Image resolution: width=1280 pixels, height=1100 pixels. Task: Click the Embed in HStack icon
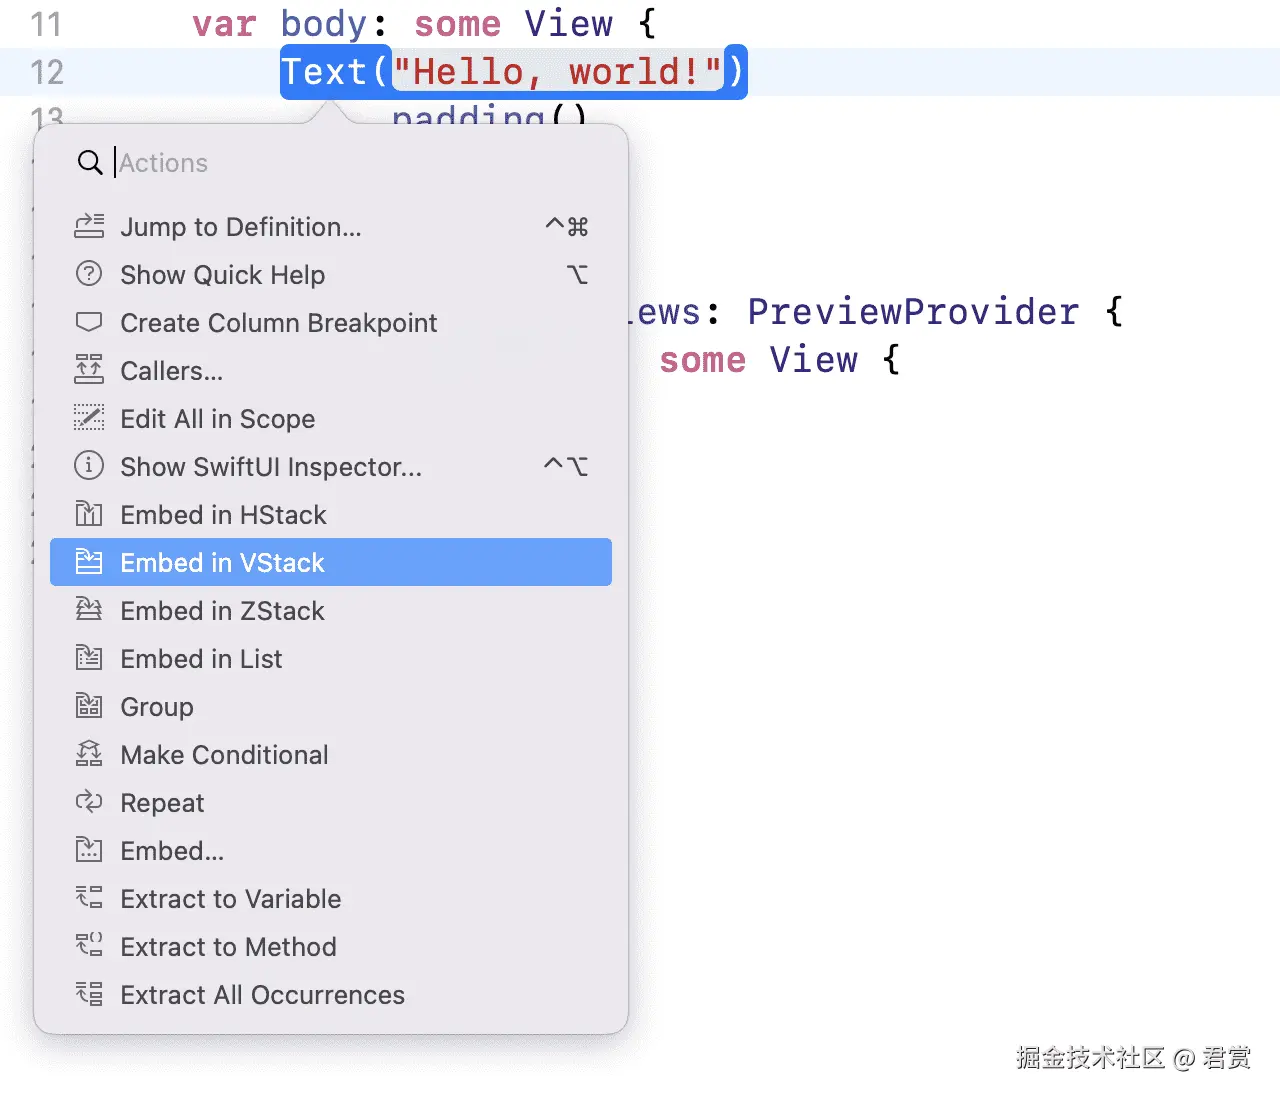[89, 514]
